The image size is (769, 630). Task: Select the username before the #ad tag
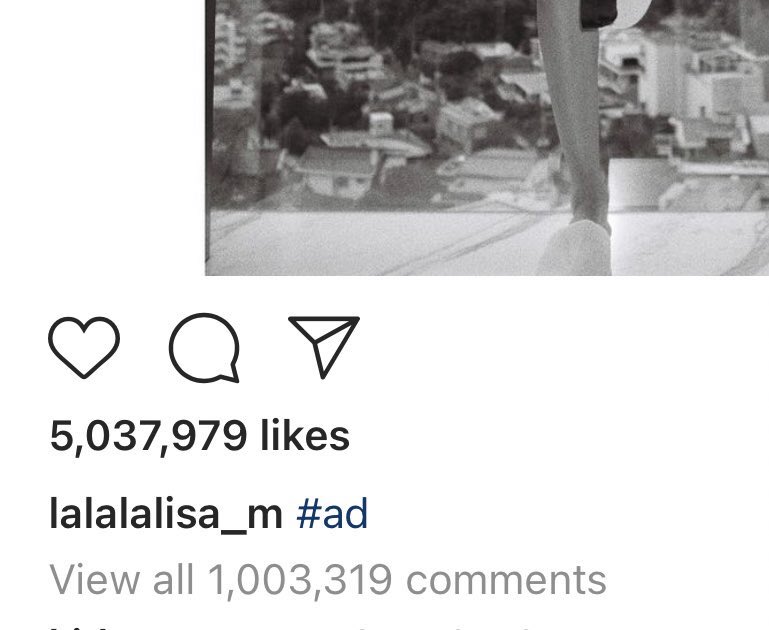166,514
